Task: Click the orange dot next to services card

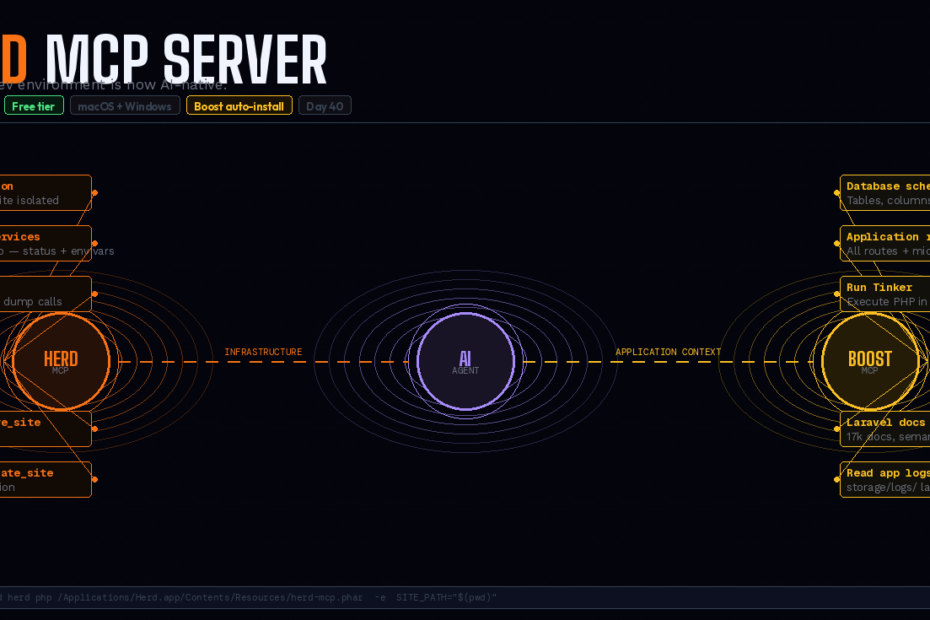Action: [93, 243]
